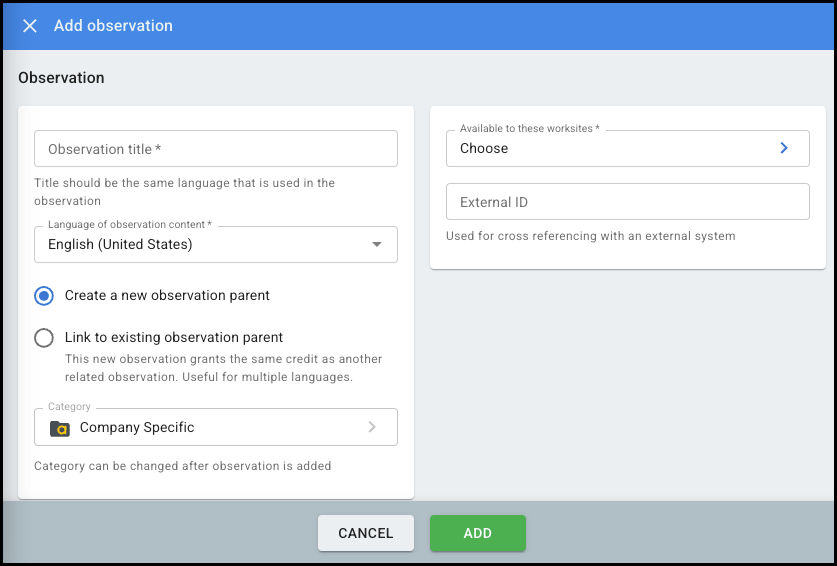This screenshot has width=837, height=566.
Task: Click the Company Specific folder icon
Action: (x=60, y=428)
